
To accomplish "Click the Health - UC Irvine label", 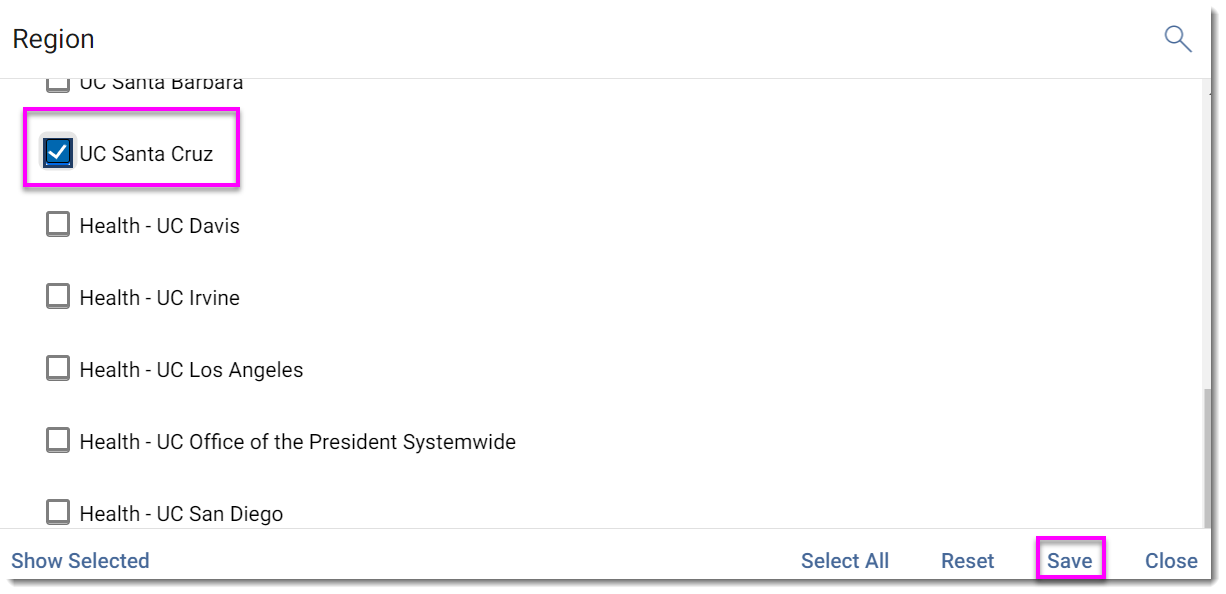I will 160,298.
